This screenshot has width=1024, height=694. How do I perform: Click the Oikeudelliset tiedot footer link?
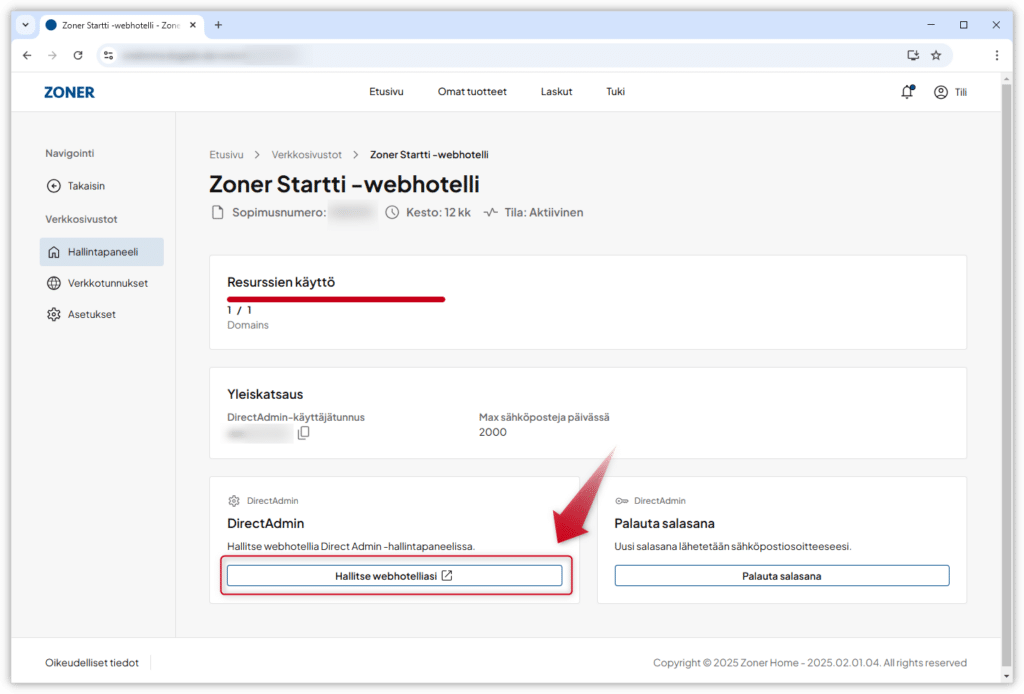[91, 663]
